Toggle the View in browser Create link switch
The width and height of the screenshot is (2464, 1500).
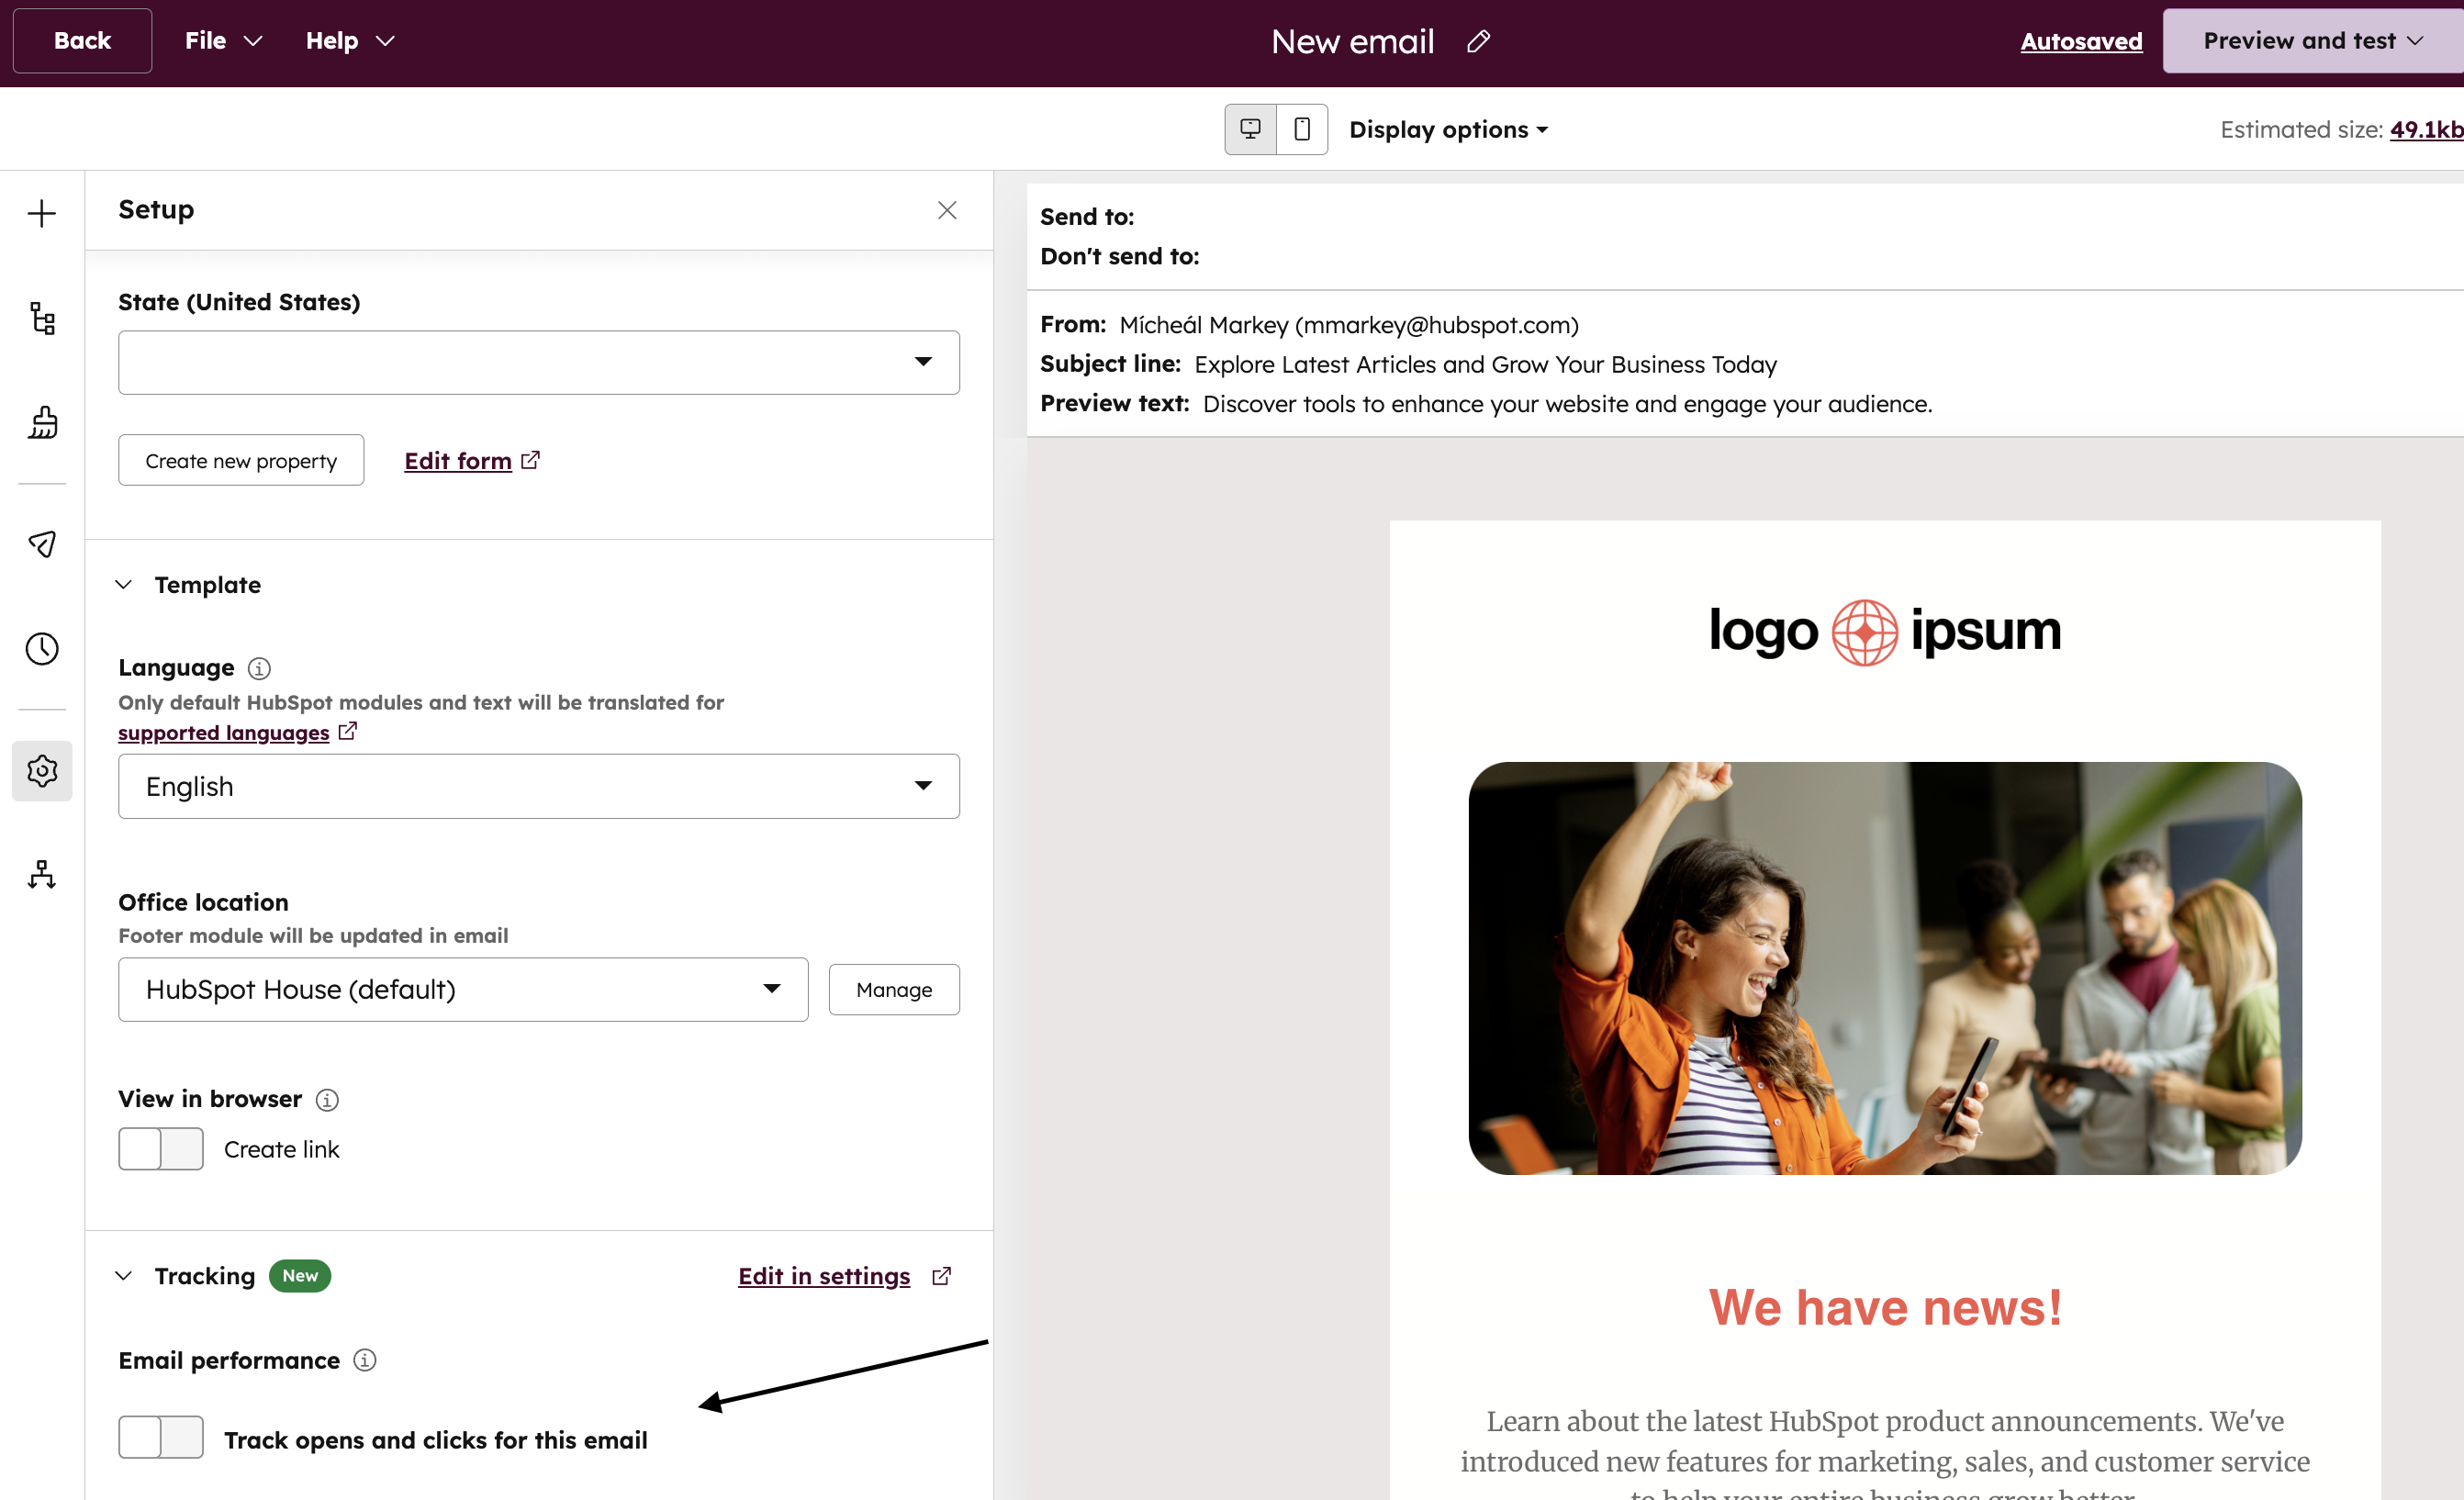click(x=160, y=1149)
